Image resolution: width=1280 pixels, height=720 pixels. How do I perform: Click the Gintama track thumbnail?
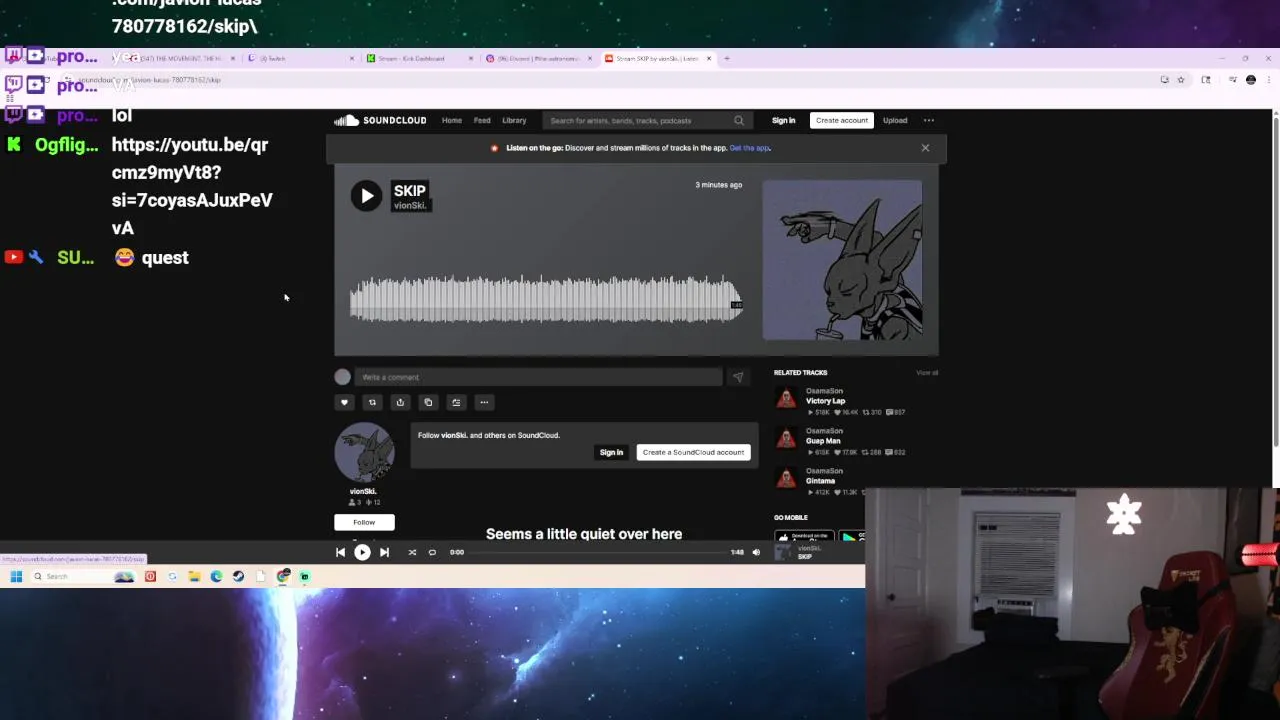tap(787, 480)
